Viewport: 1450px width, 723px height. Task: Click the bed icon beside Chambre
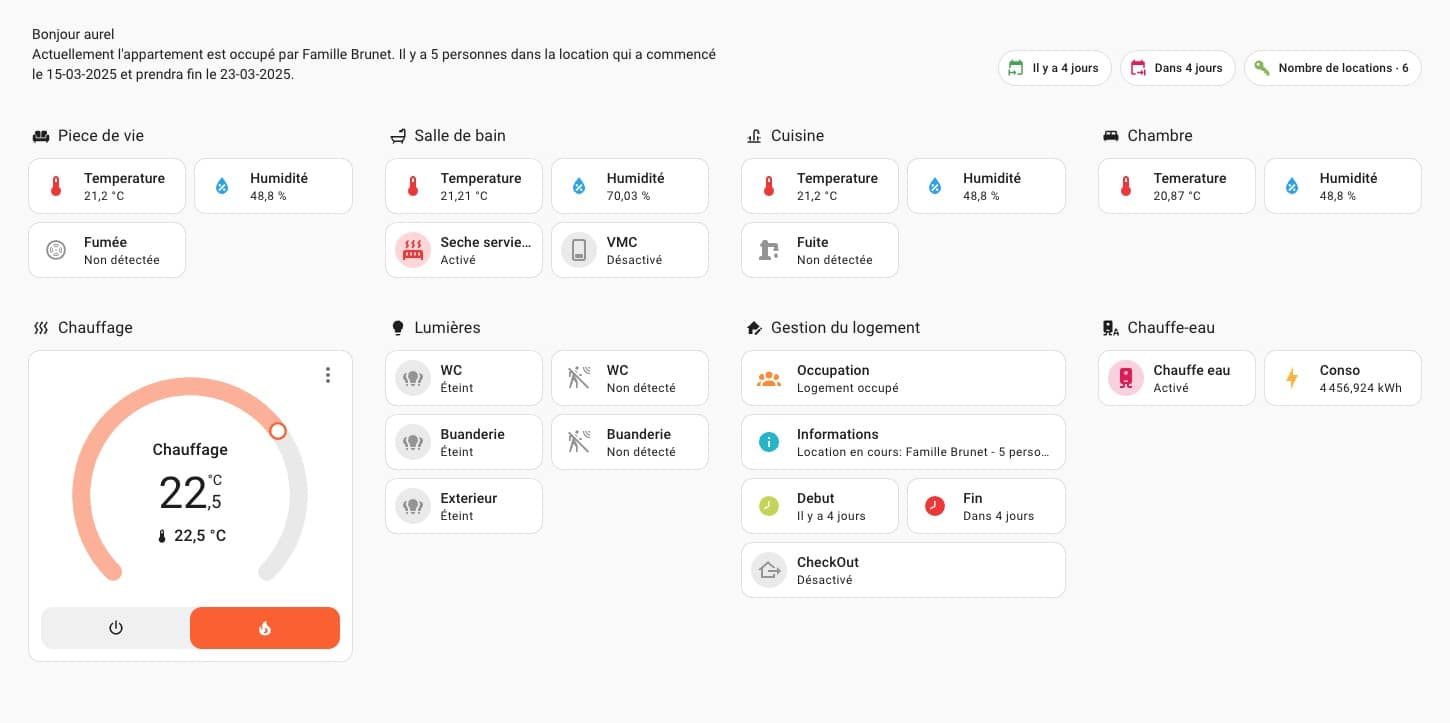tap(1110, 136)
